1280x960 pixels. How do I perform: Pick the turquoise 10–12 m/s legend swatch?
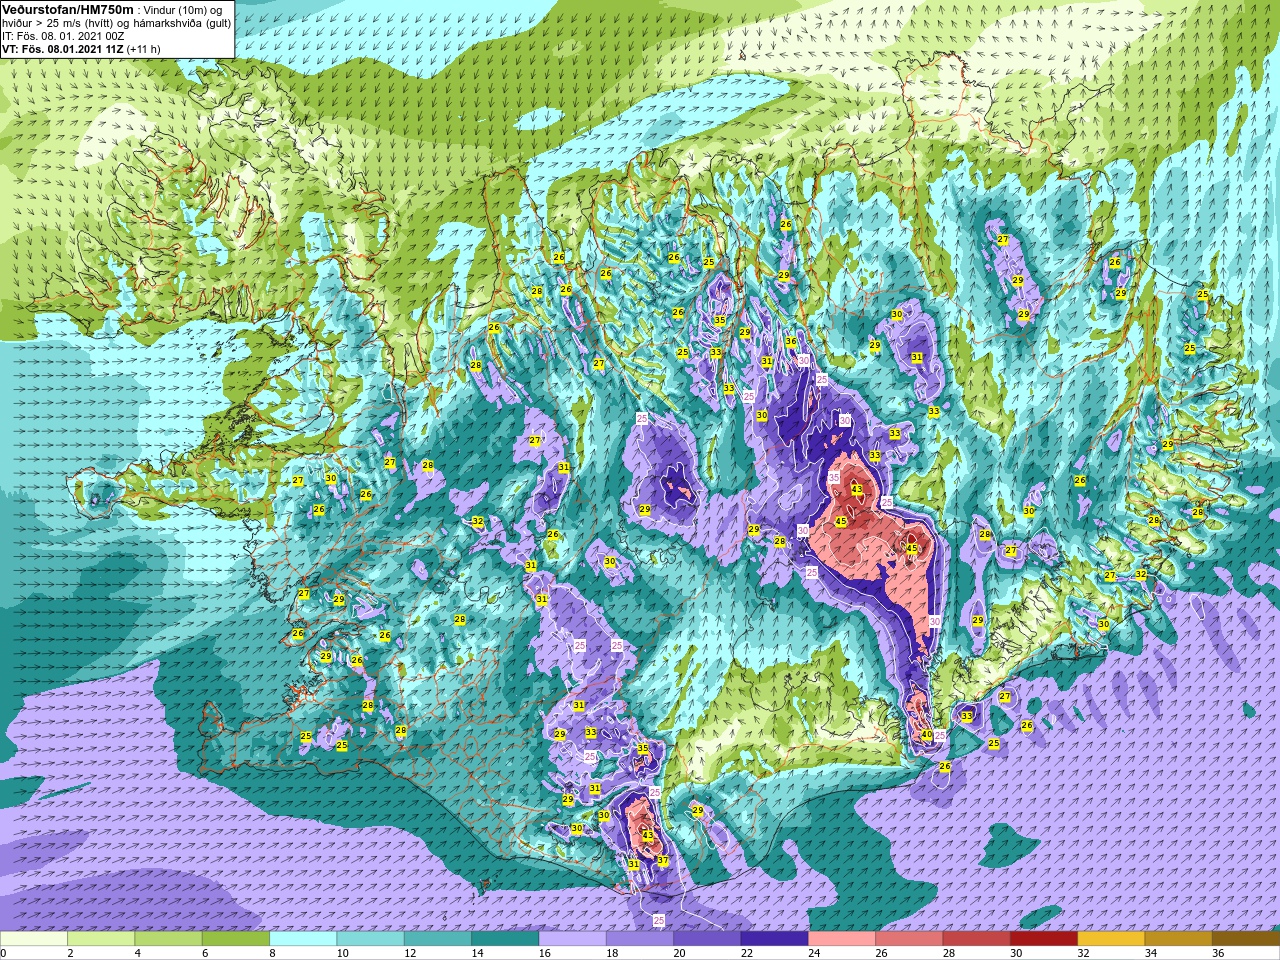pos(370,939)
